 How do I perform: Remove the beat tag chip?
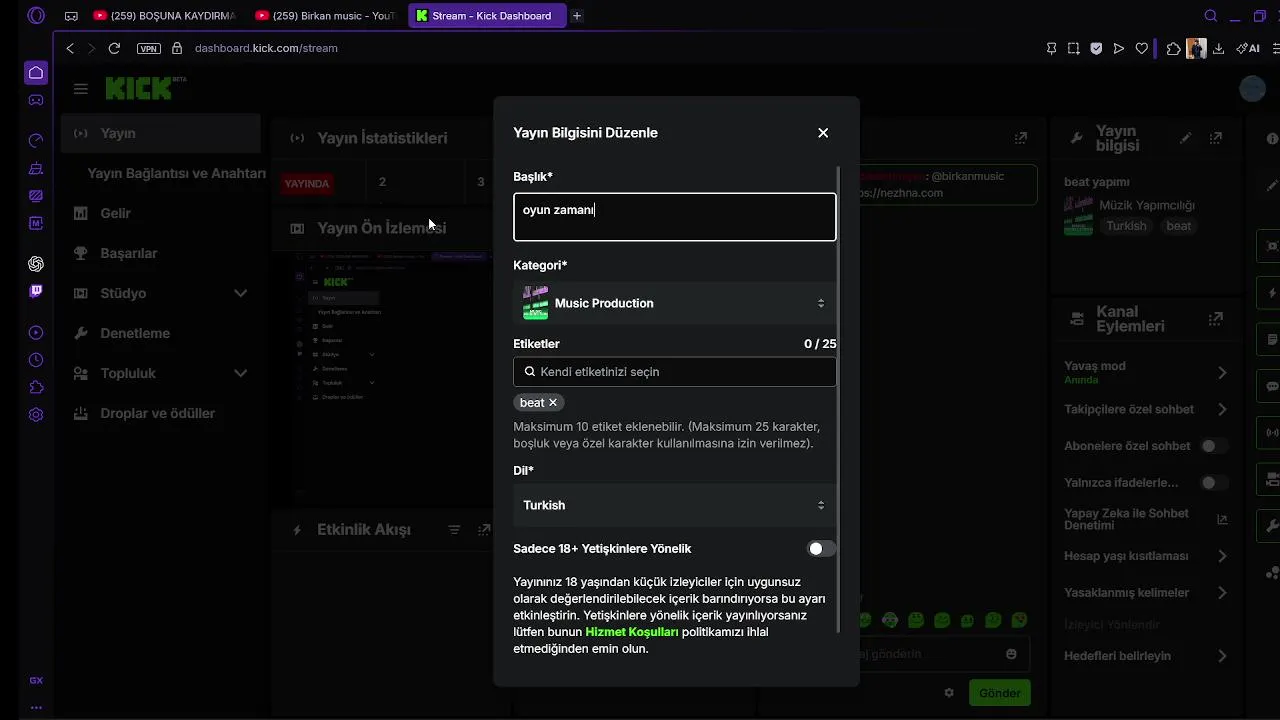(553, 402)
